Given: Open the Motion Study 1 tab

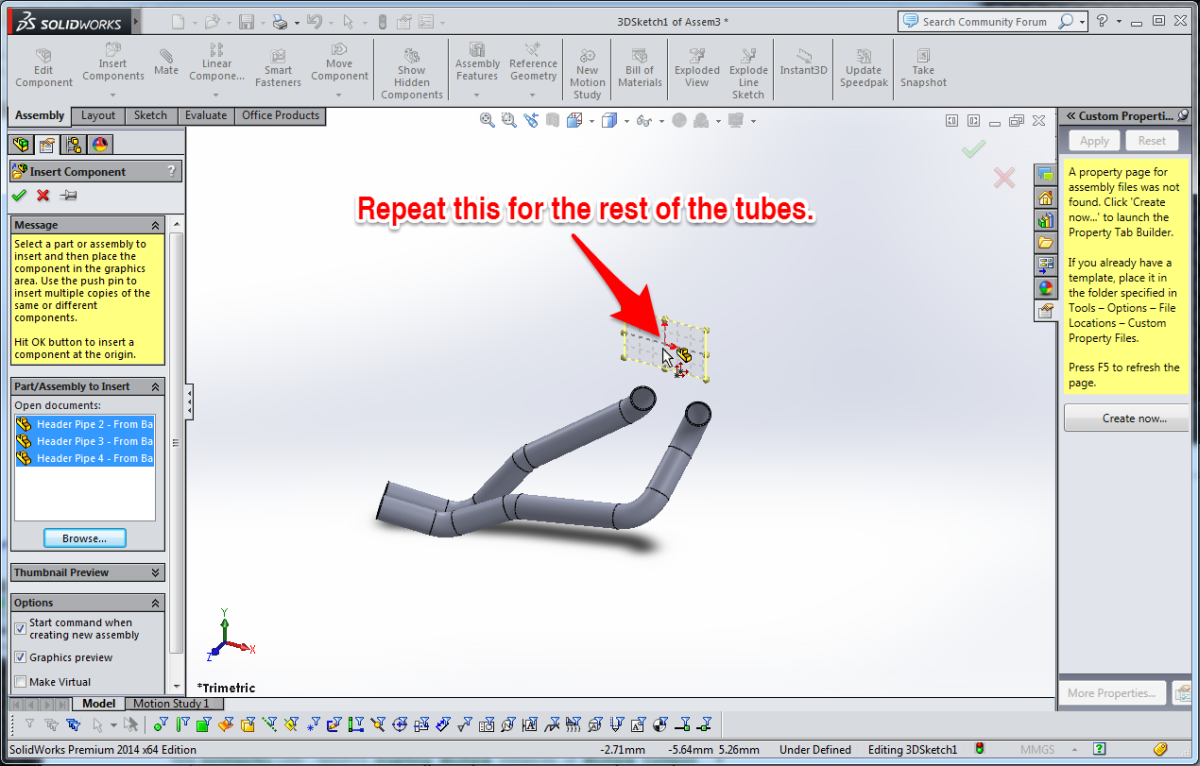Looking at the screenshot, I should tap(171, 704).
